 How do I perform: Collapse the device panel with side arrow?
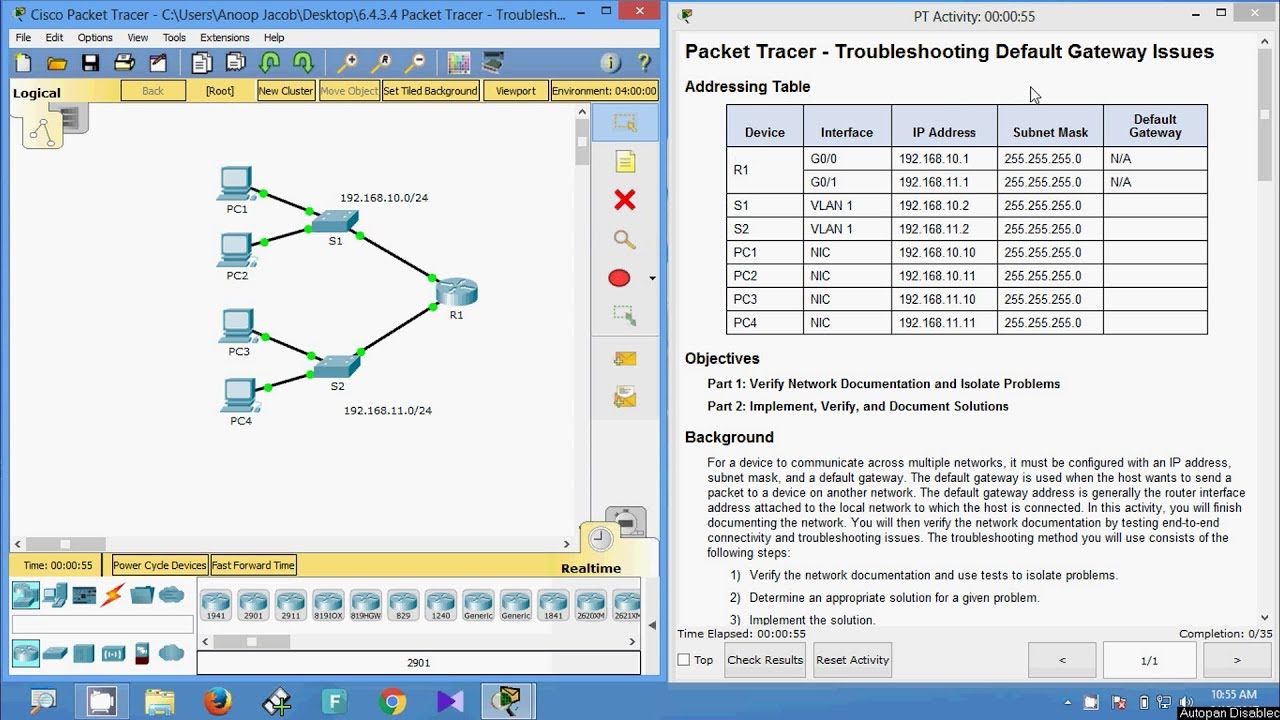coord(652,626)
